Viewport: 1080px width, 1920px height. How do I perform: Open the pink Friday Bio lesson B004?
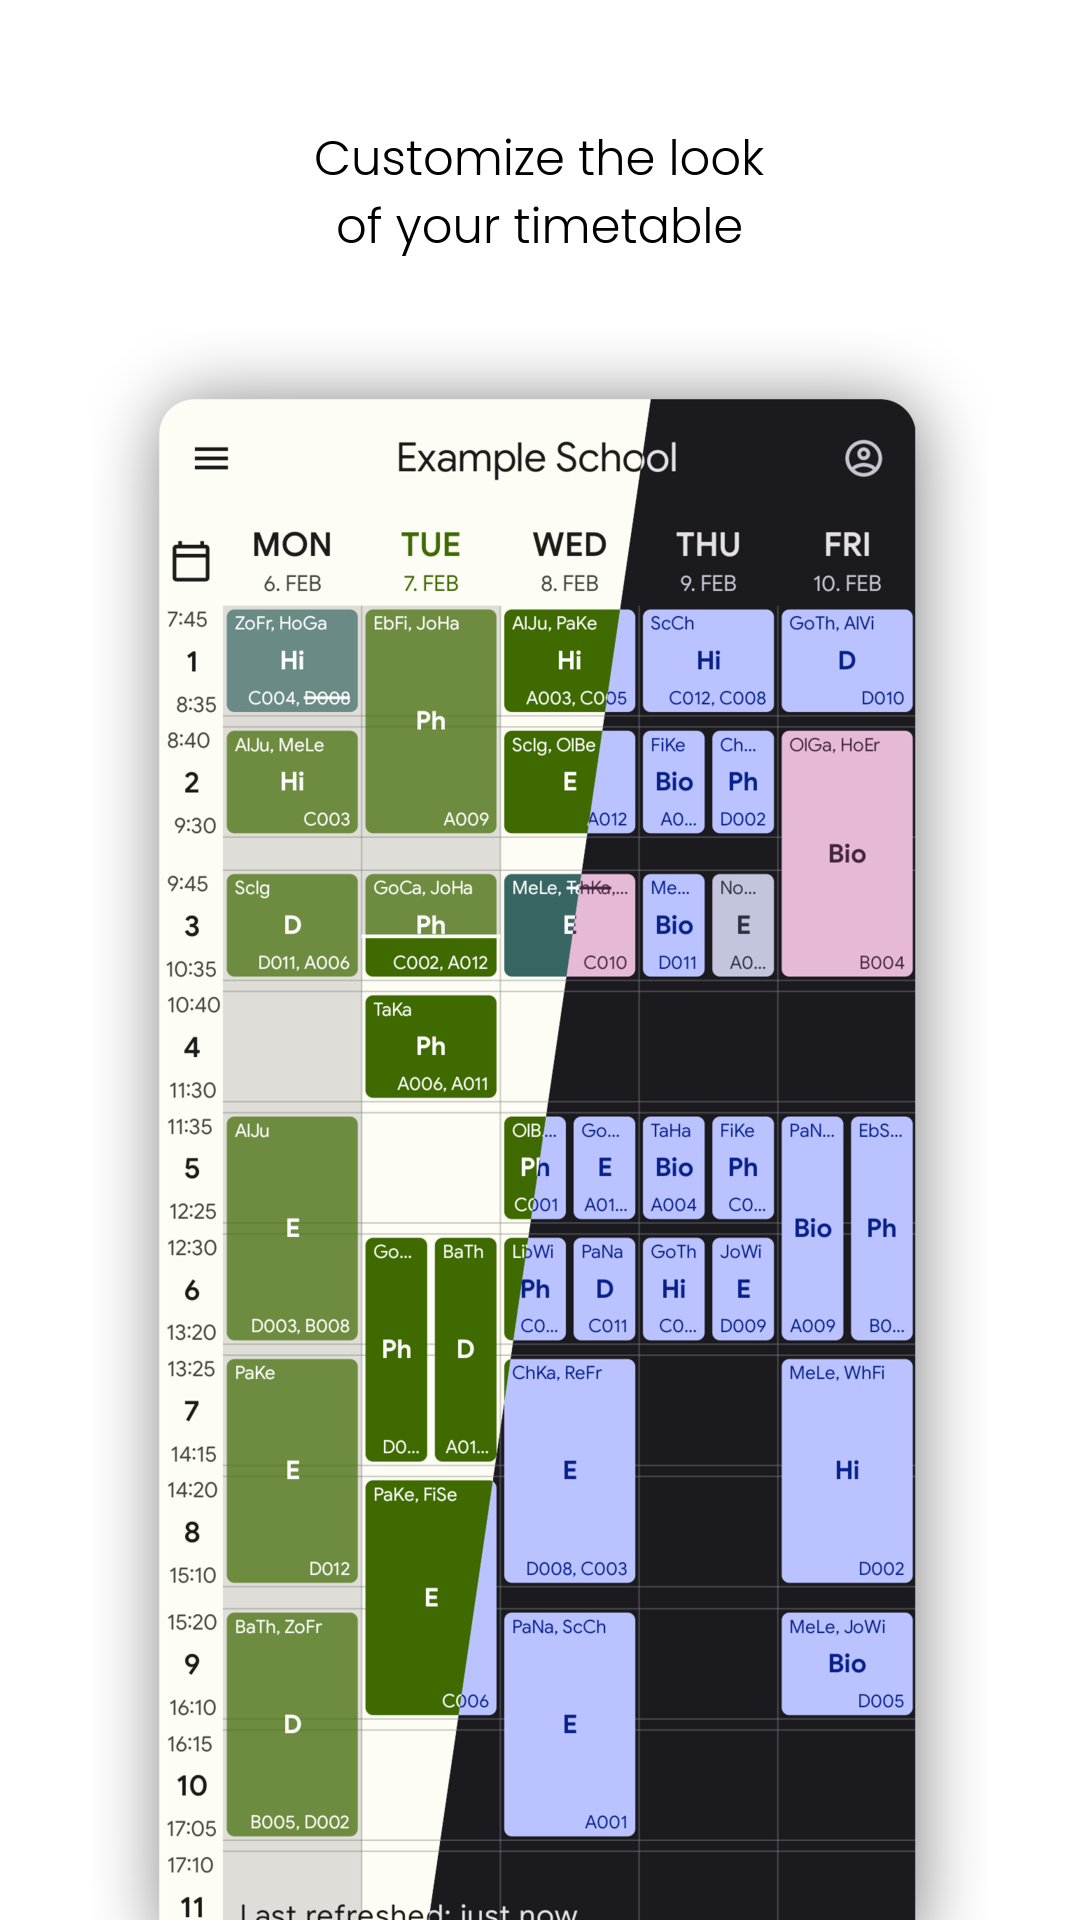pyautogui.click(x=847, y=853)
